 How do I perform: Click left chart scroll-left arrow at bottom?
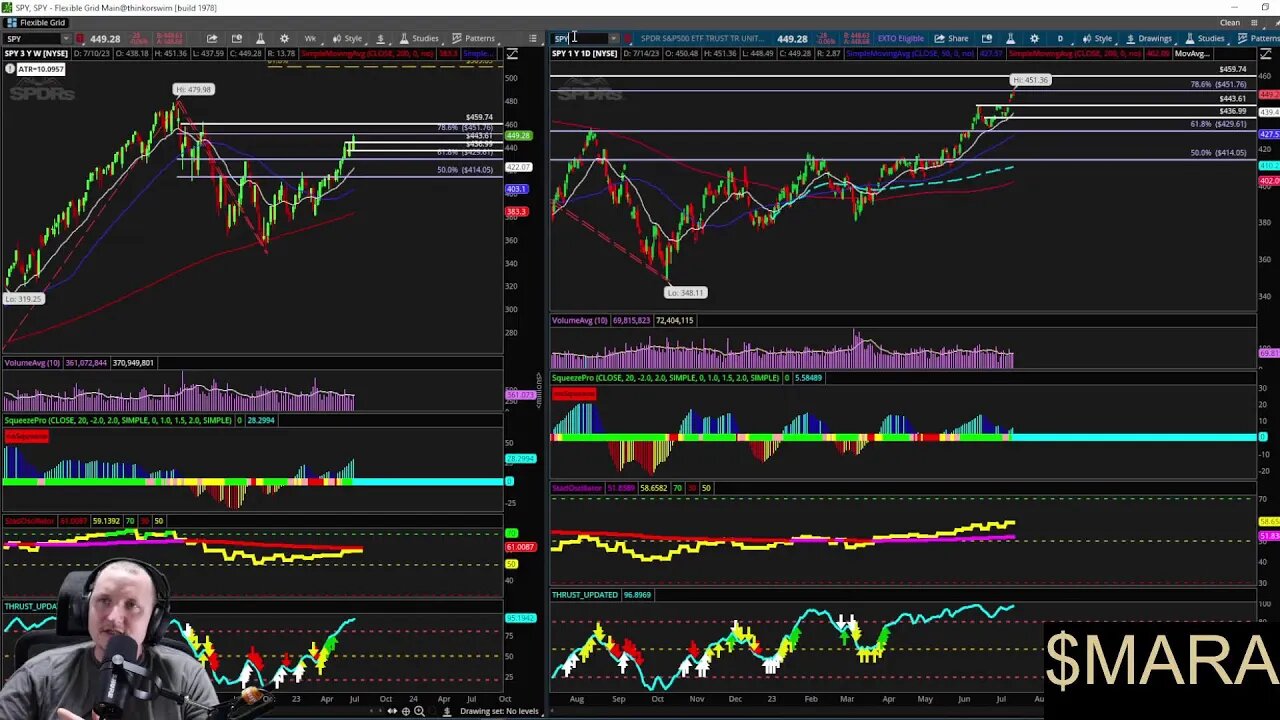tap(372, 711)
